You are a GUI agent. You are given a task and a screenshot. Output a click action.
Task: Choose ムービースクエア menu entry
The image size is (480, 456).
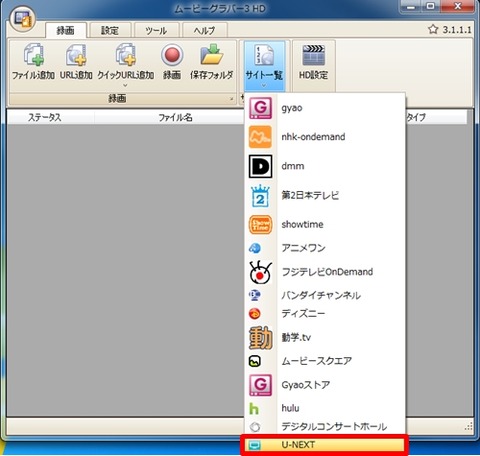coord(325,361)
